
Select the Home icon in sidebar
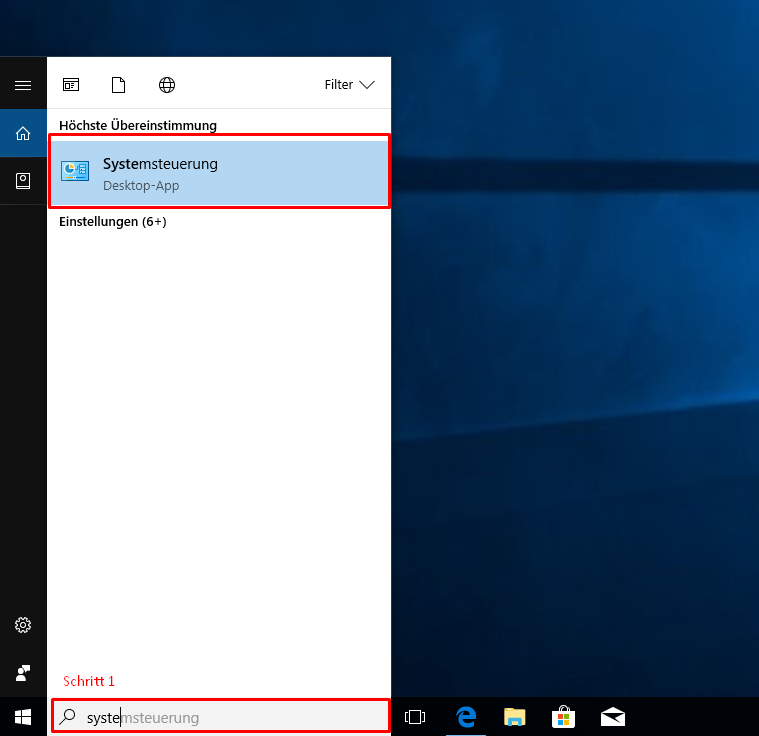[x=23, y=133]
